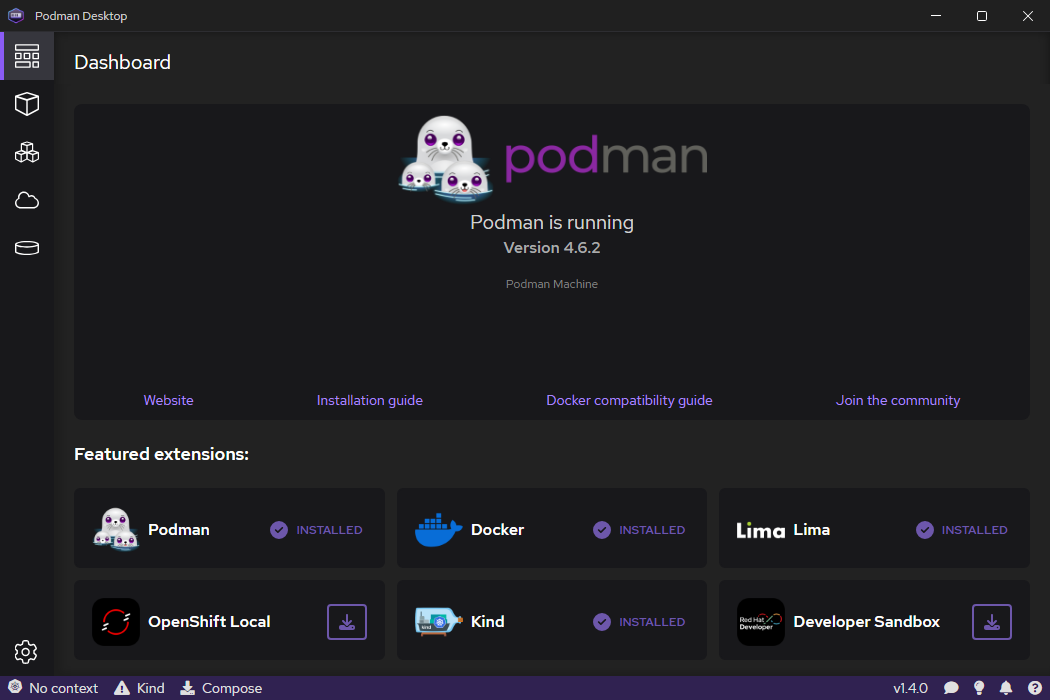Viewport: 1050px width, 700px height.
Task: Click the large Podman seals logo
Action: (447, 159)
